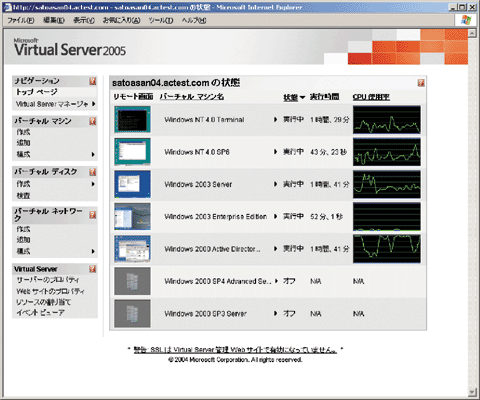
Task: Expand menu arrow for Windows 2003 Server
Action: coord(275,184)
